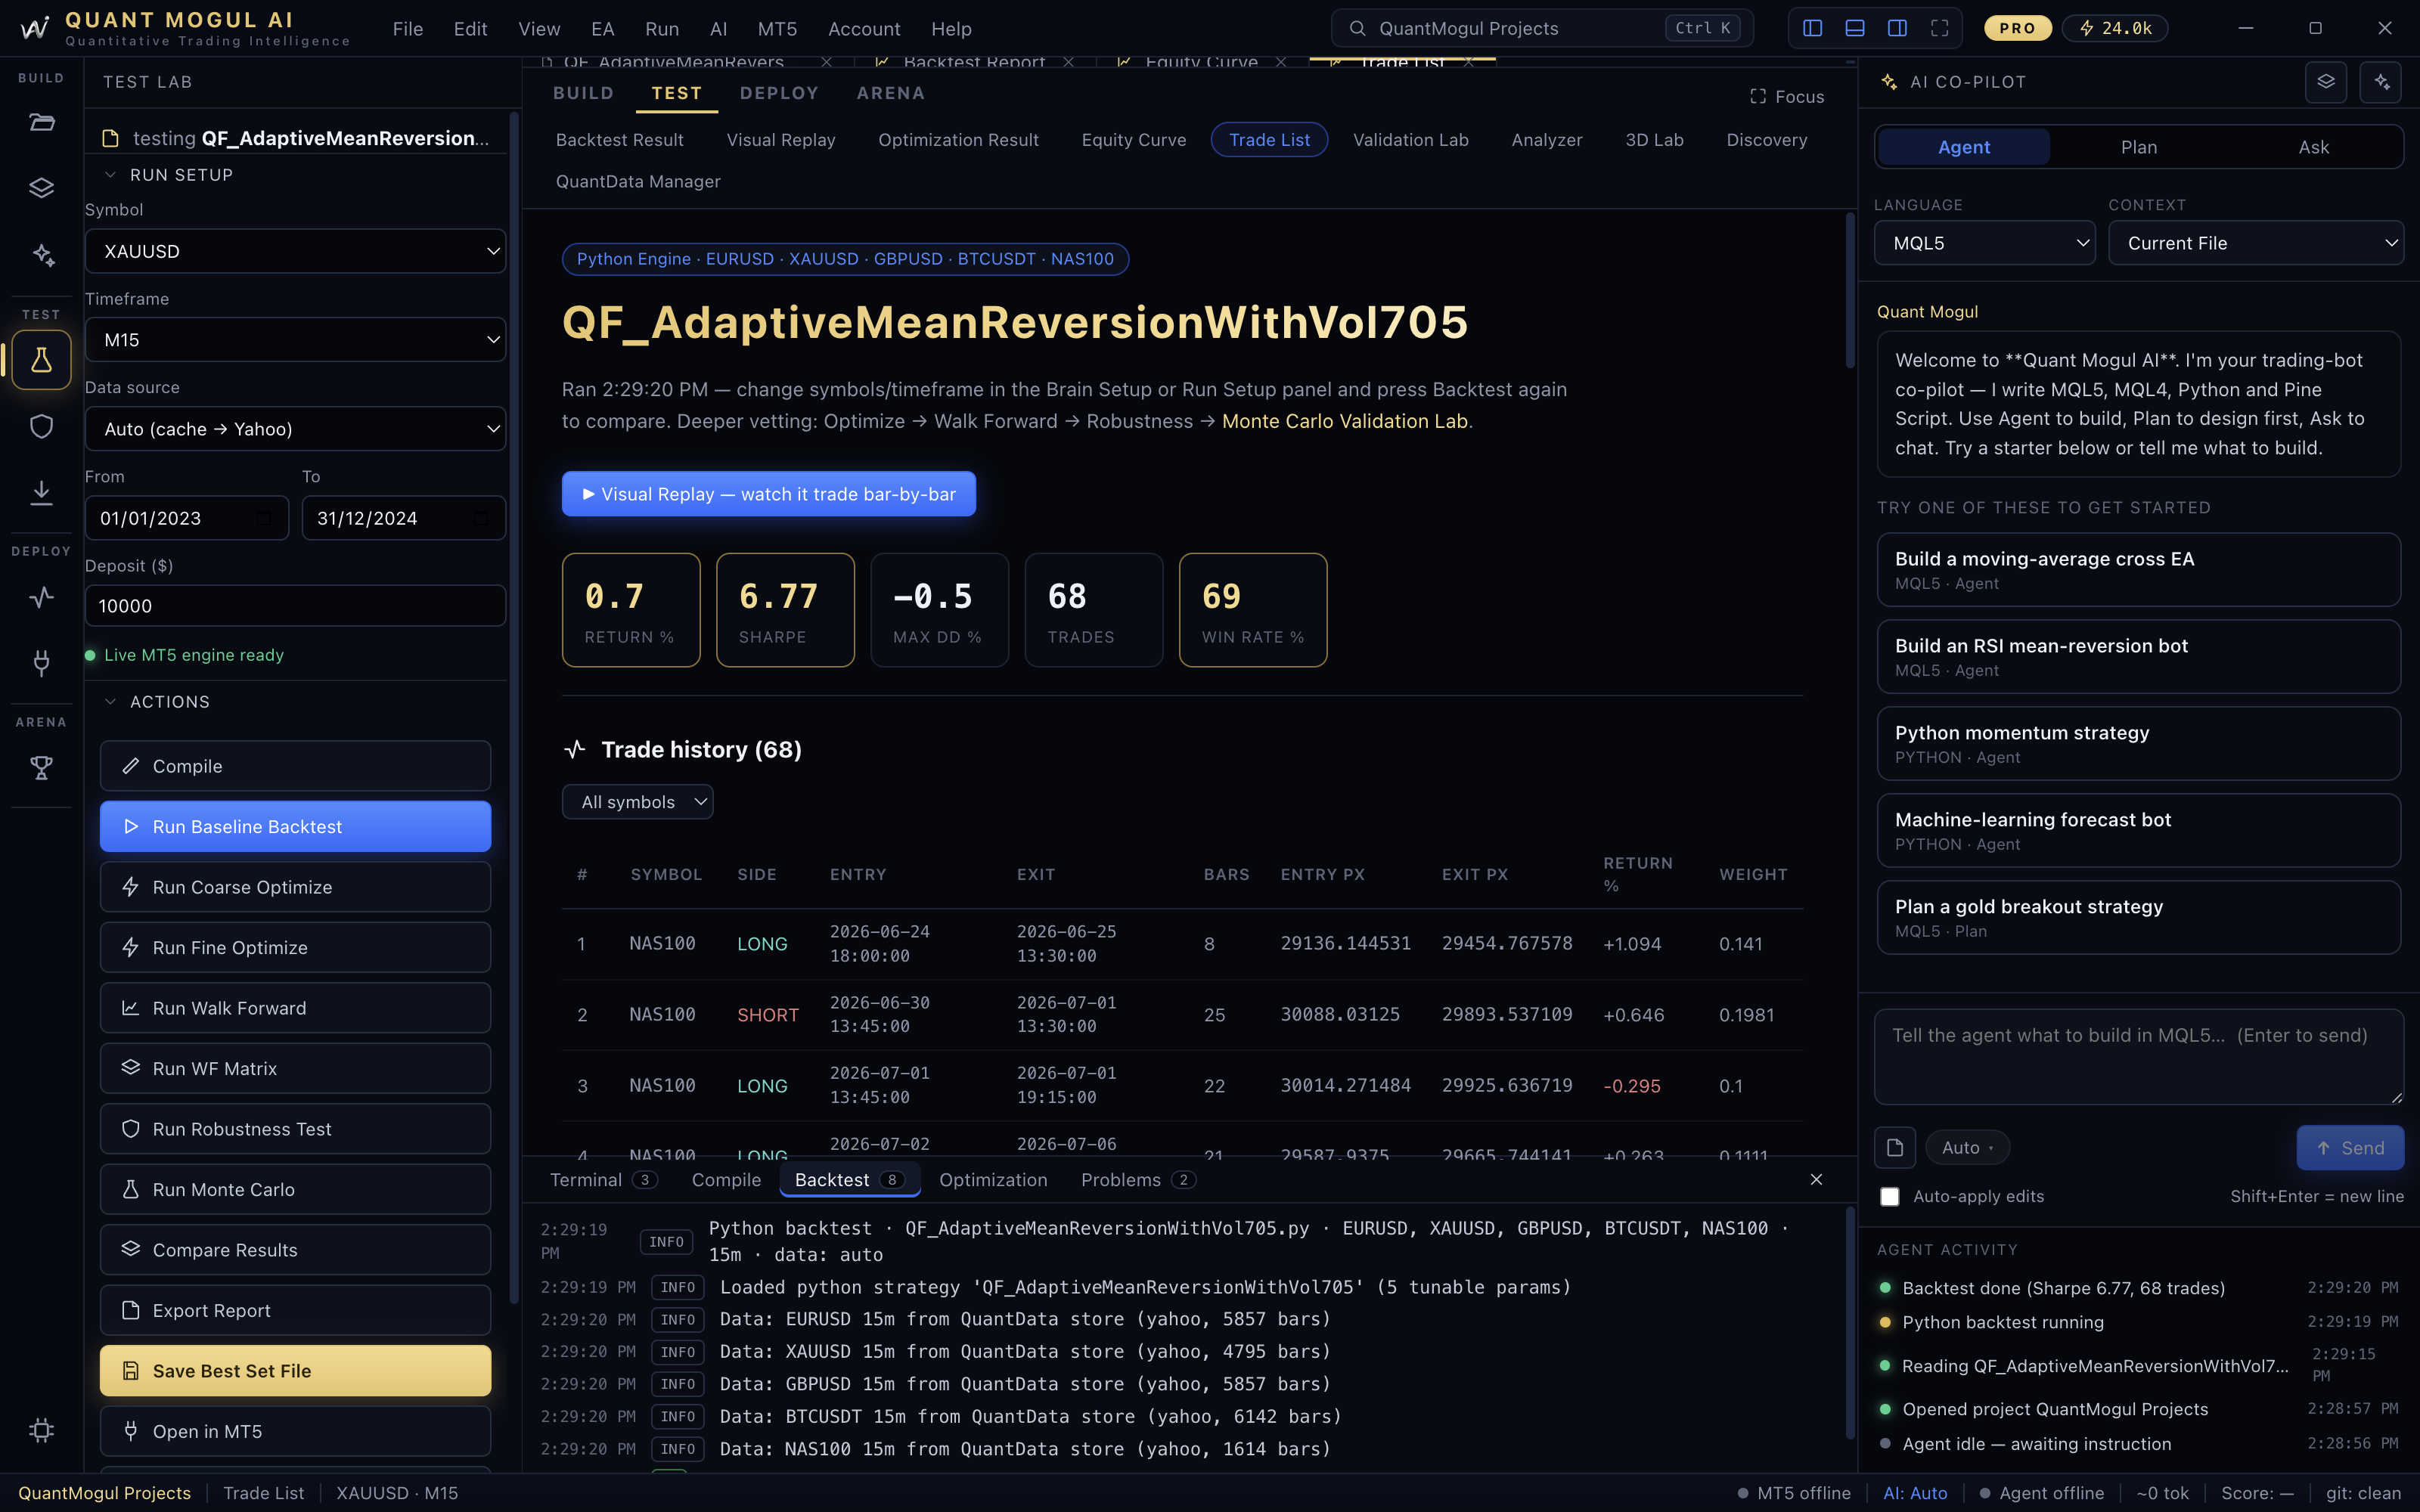This screenshot has height=1512, width=2420.
Task: Open the Auto model selector near Send
Action: click(x=1967, y=1148)
